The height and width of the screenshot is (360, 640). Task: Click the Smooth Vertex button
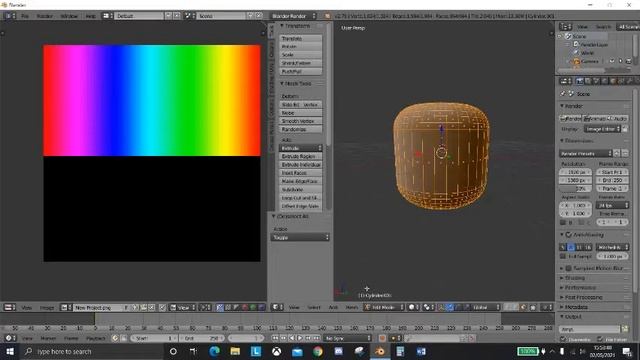click(301, 121)
